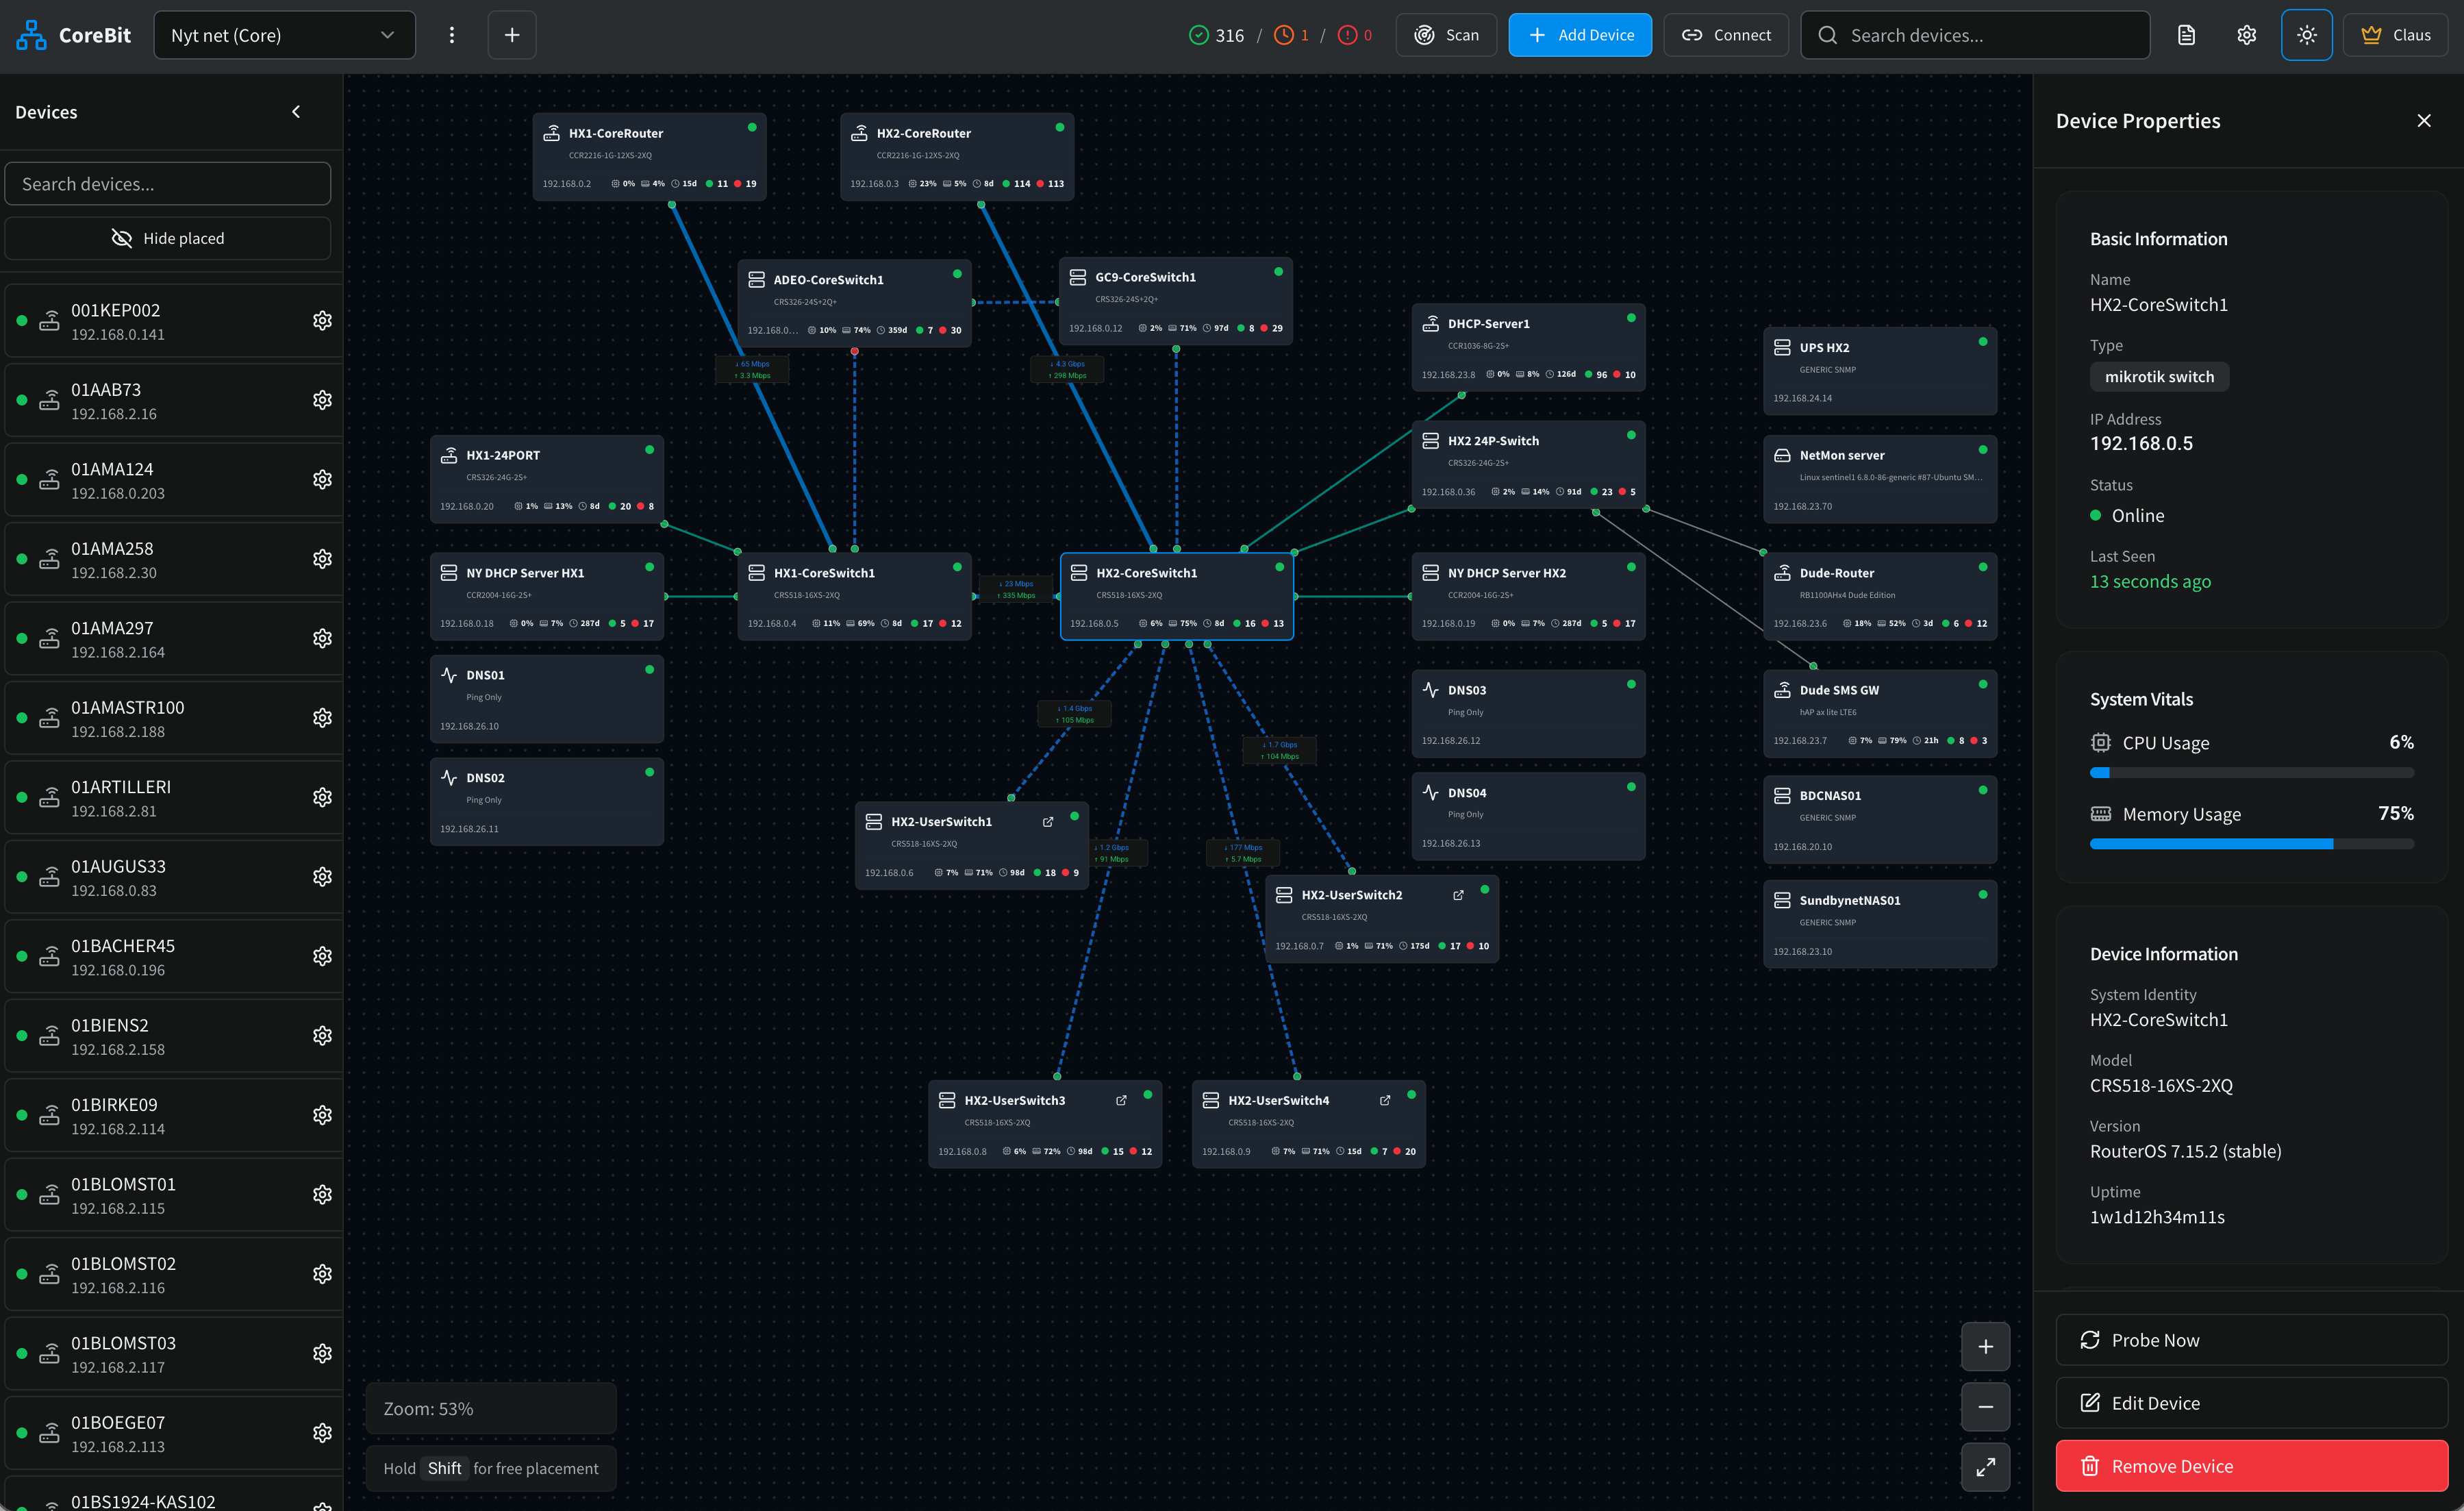Screen dimensions: 2464x1511
Task: Click the plus icon to add a network
Action: tap(512, 35)
